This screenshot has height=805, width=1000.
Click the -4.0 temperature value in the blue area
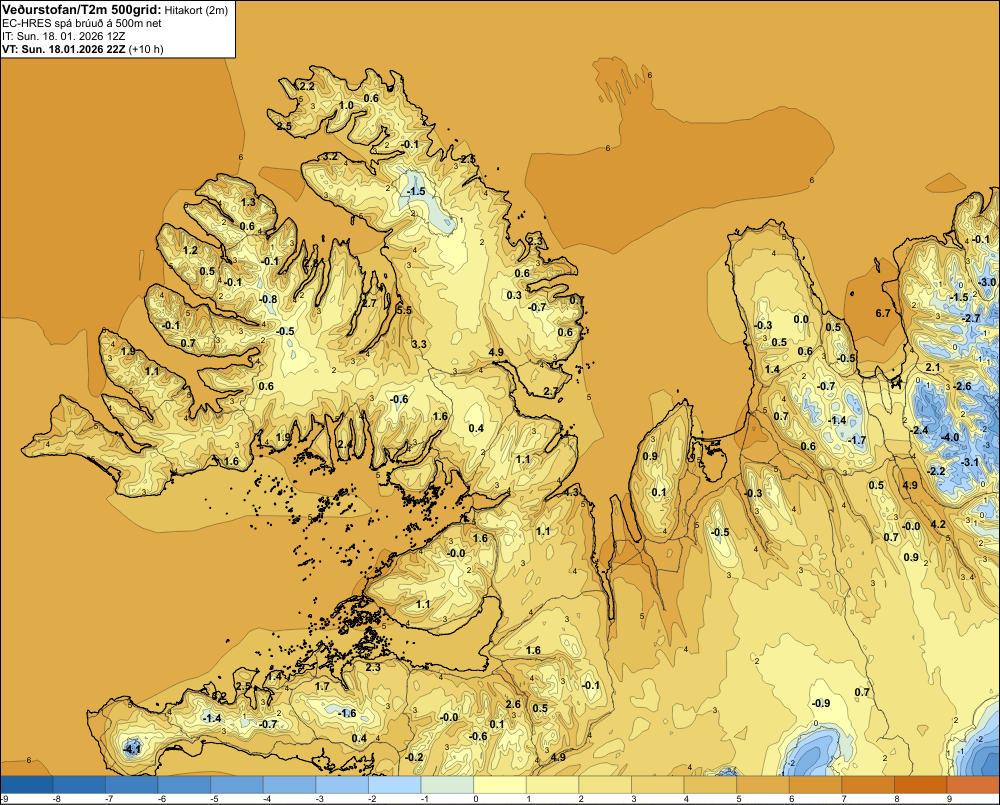[950, 437]
